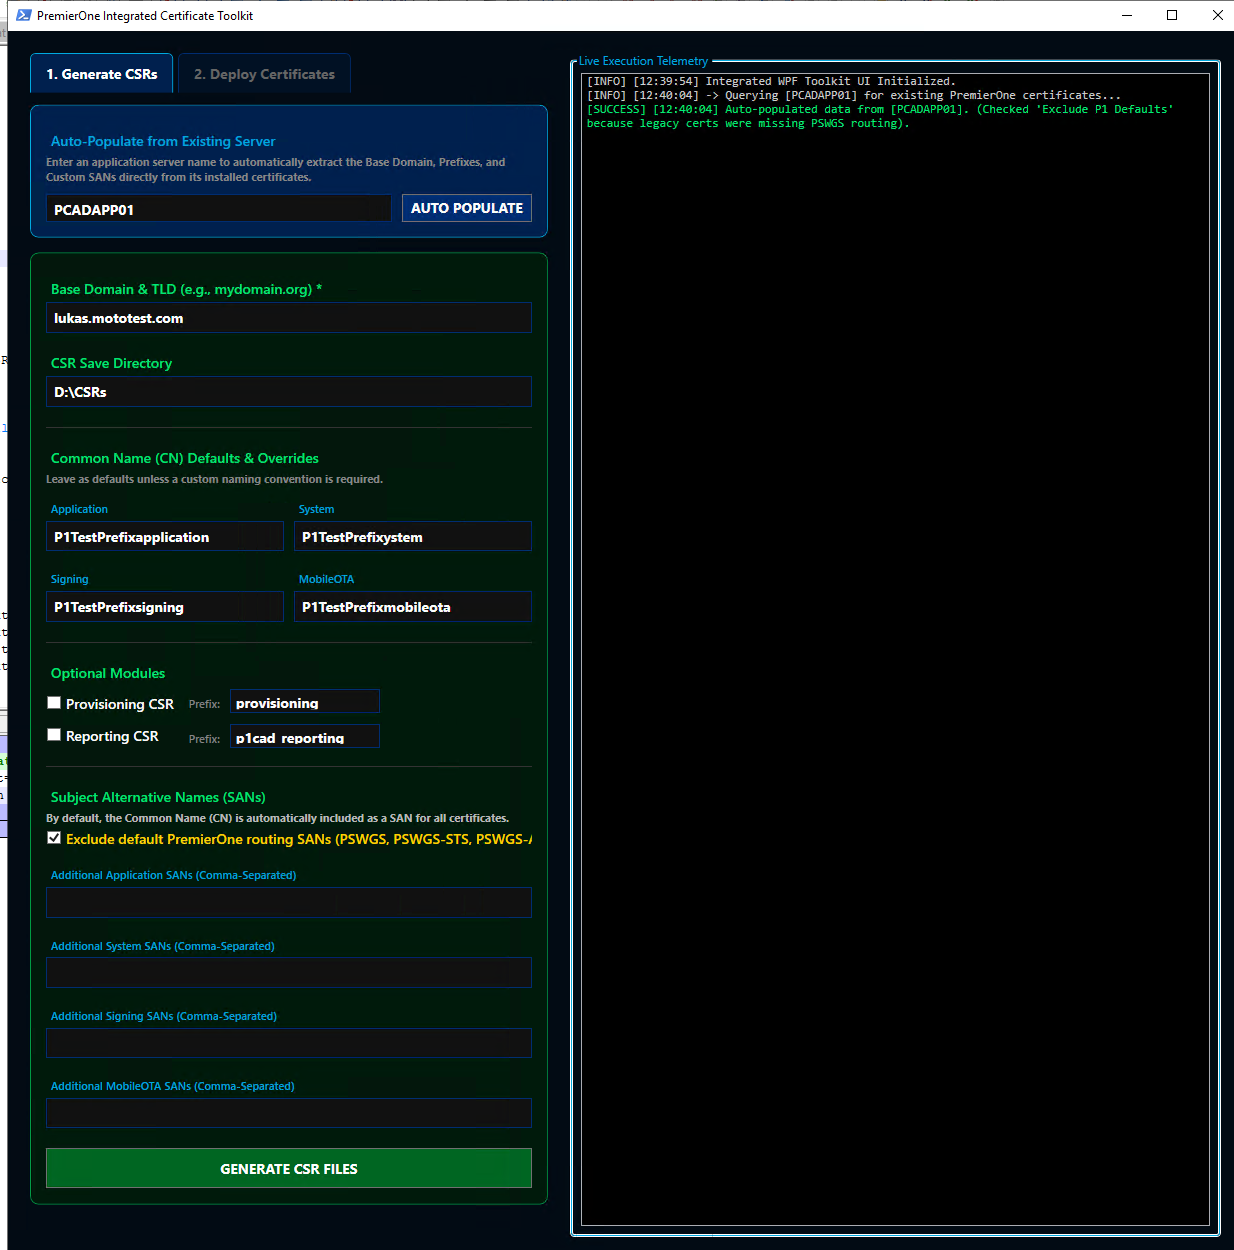1234x1250 pixels.
Task: Click the CSR Save Directory field
Action: [x=289, y=392]
